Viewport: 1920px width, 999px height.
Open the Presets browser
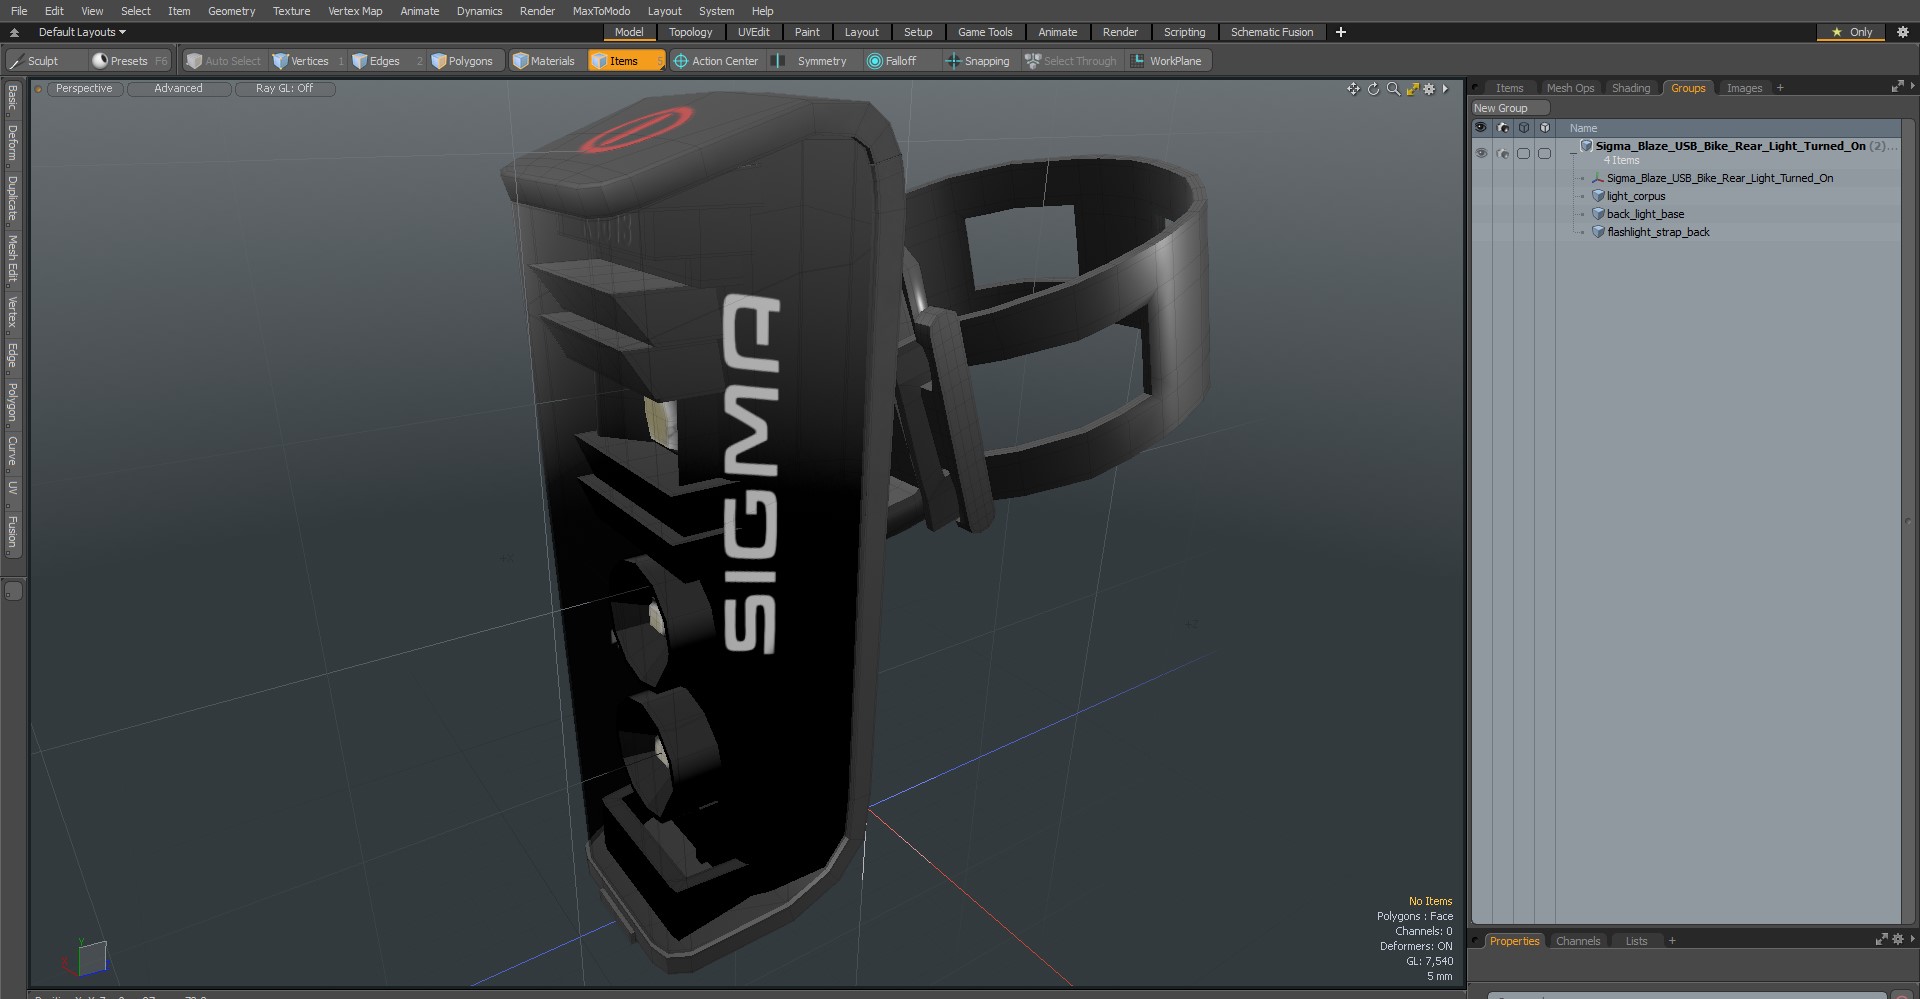point(129,61)
